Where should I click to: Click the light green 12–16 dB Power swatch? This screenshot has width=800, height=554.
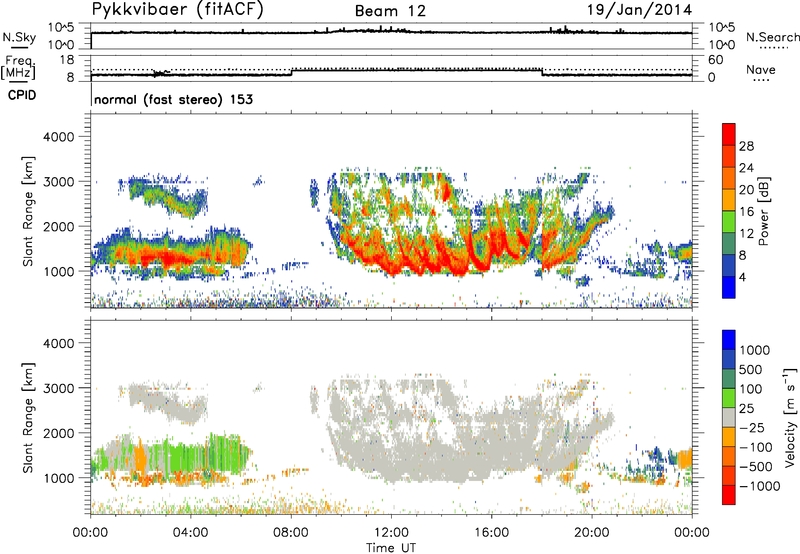pos(729,221)
